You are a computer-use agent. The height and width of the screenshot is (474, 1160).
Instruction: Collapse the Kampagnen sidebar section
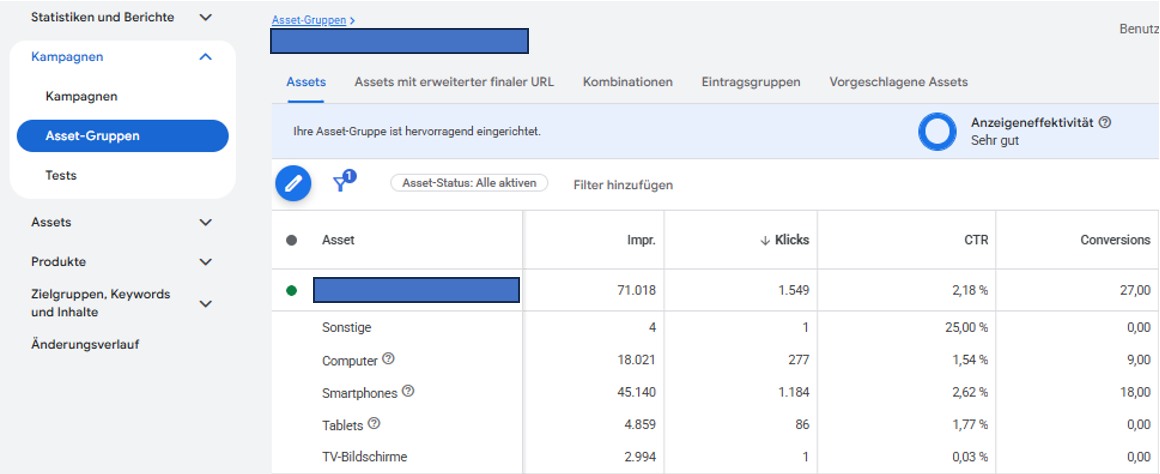pos(206,57)
